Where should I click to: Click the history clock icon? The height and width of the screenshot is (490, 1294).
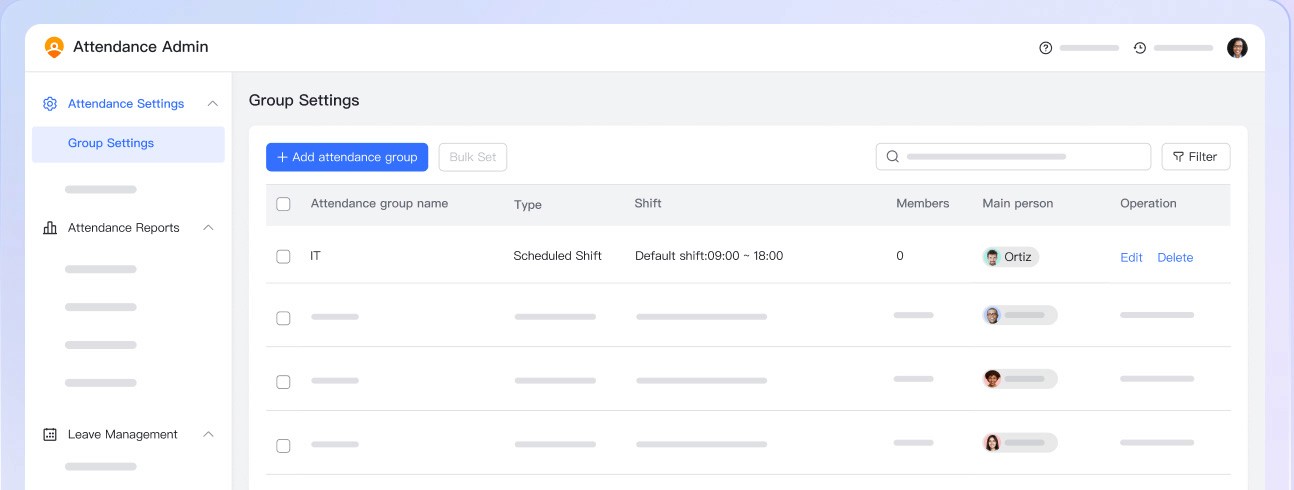pos(1139,48)
